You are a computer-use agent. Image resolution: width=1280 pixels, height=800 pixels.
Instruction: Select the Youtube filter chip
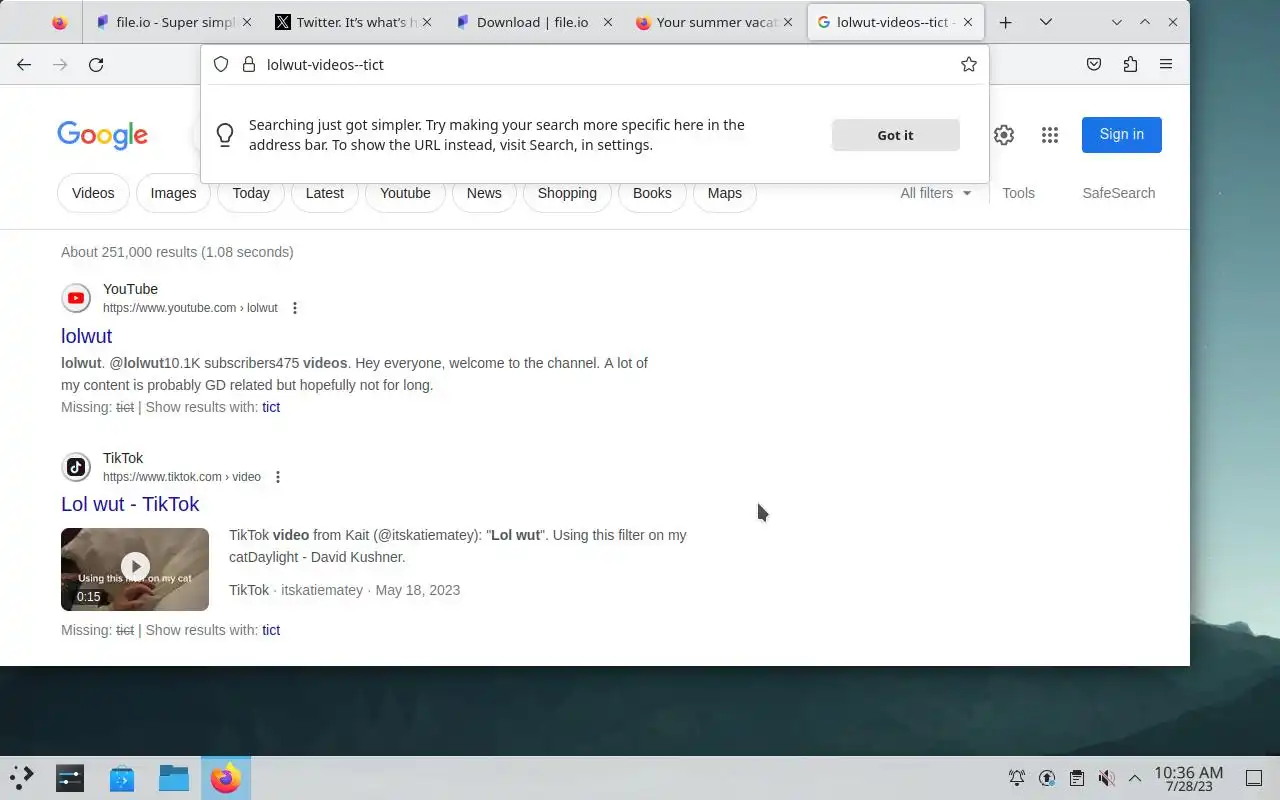(405, 193)
